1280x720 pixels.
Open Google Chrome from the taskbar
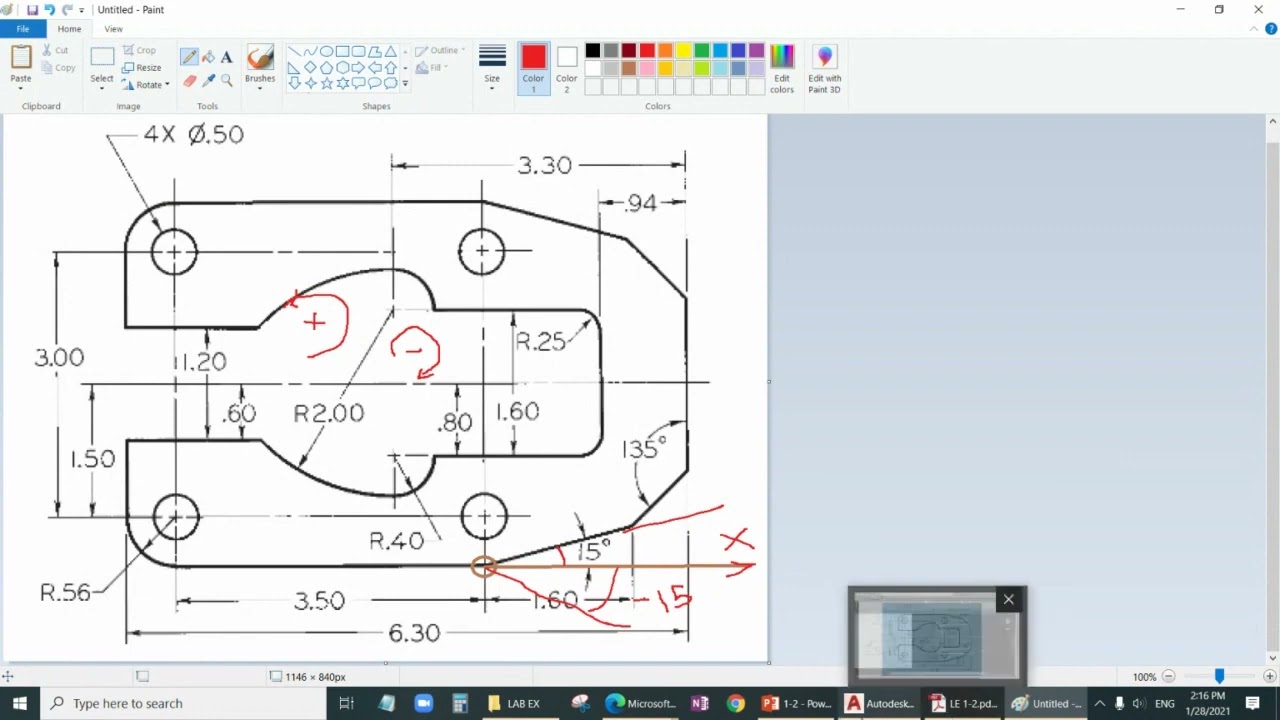click(x=735, y=704)
